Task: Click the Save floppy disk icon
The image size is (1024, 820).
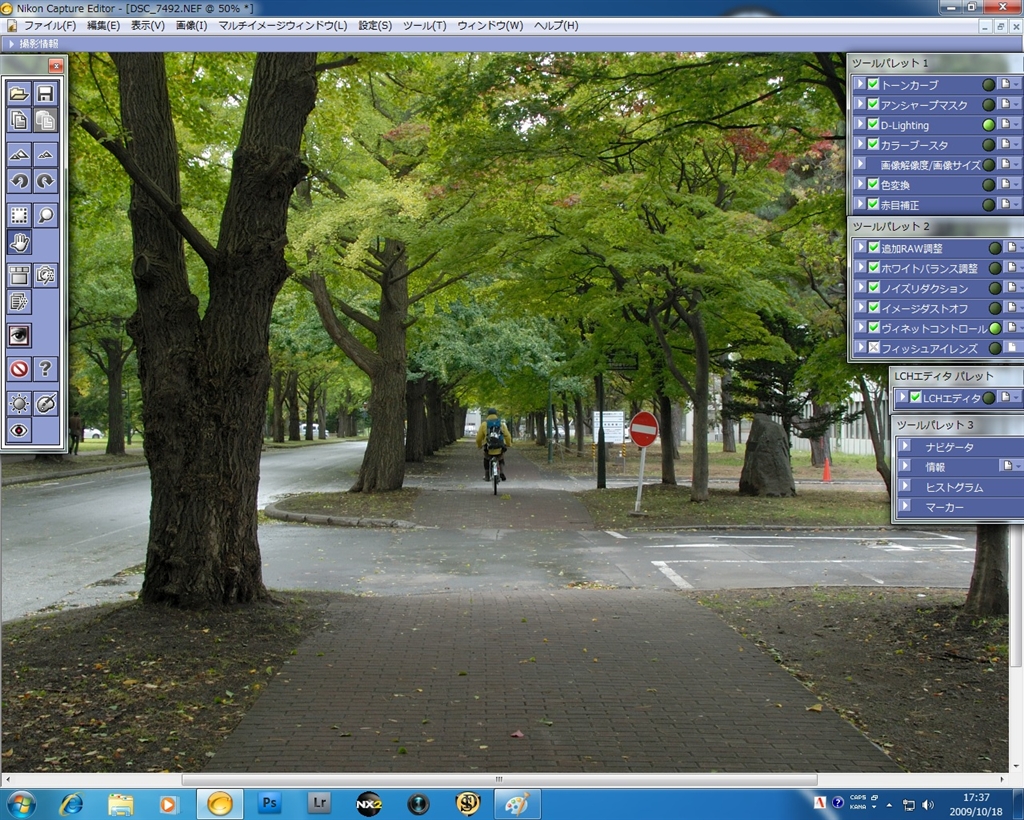Action: (45, 94)
